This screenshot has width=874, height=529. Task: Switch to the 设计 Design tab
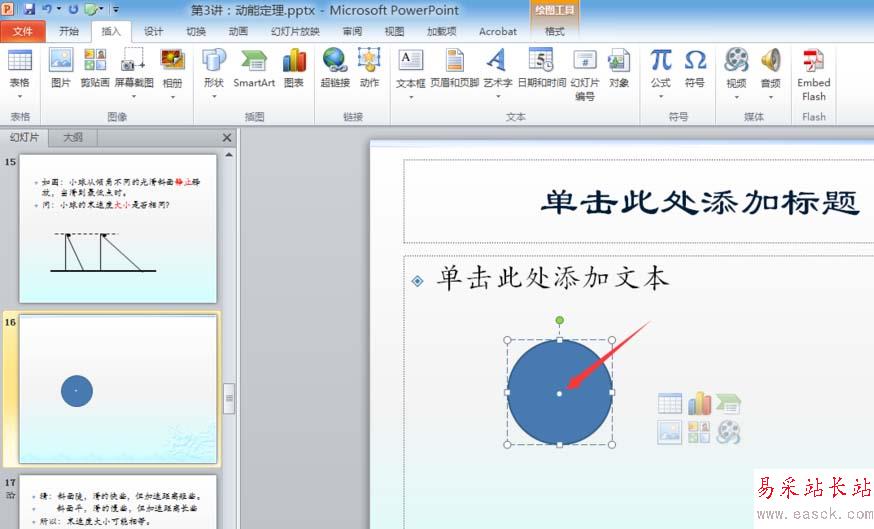(154, 31)
